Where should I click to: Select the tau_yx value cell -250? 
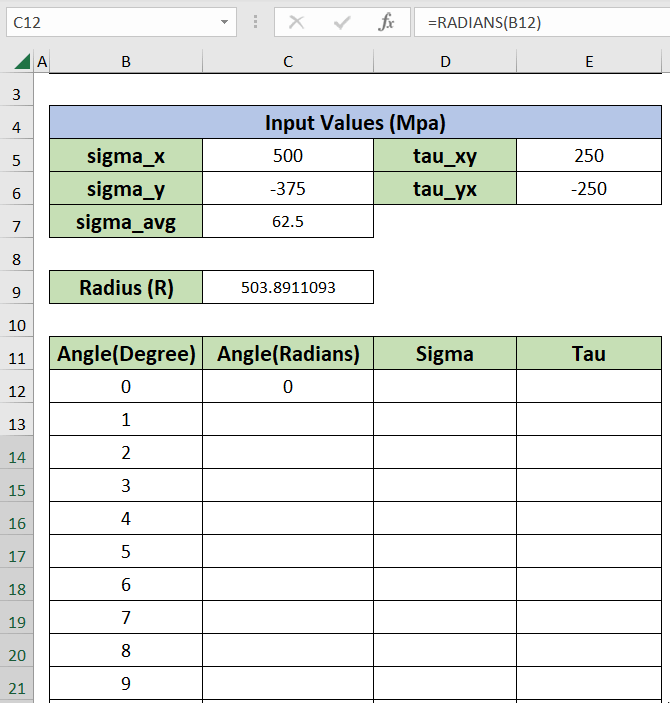pyautogui.click(x=589, y=189)
